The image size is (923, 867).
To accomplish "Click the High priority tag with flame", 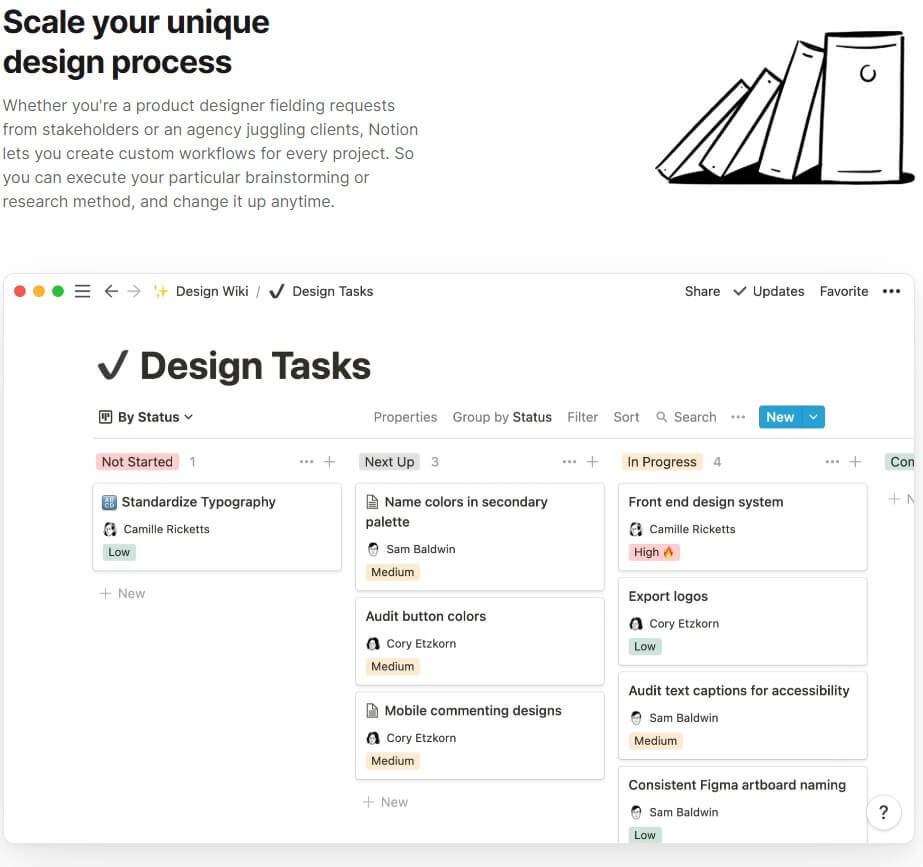I will pyautogui.click(x=654, y=552).
